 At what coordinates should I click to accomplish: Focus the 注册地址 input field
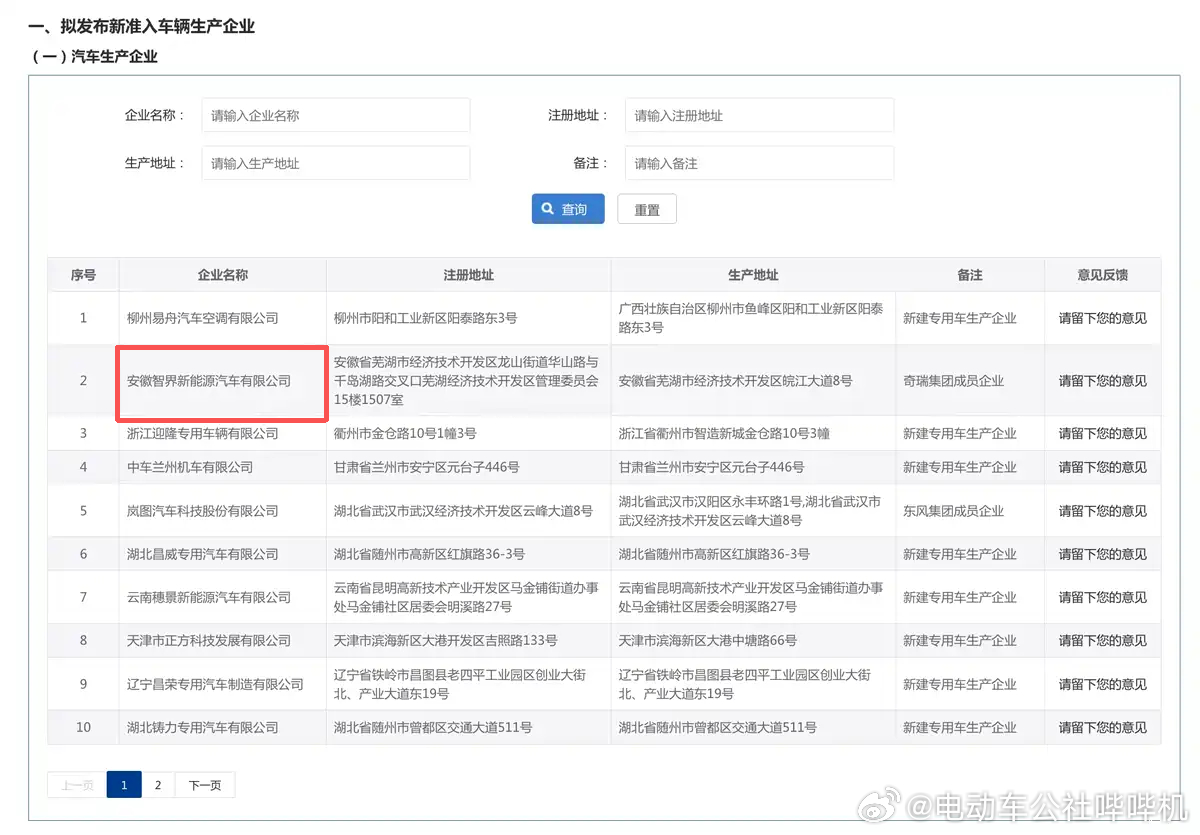click(x=759, y=115)
